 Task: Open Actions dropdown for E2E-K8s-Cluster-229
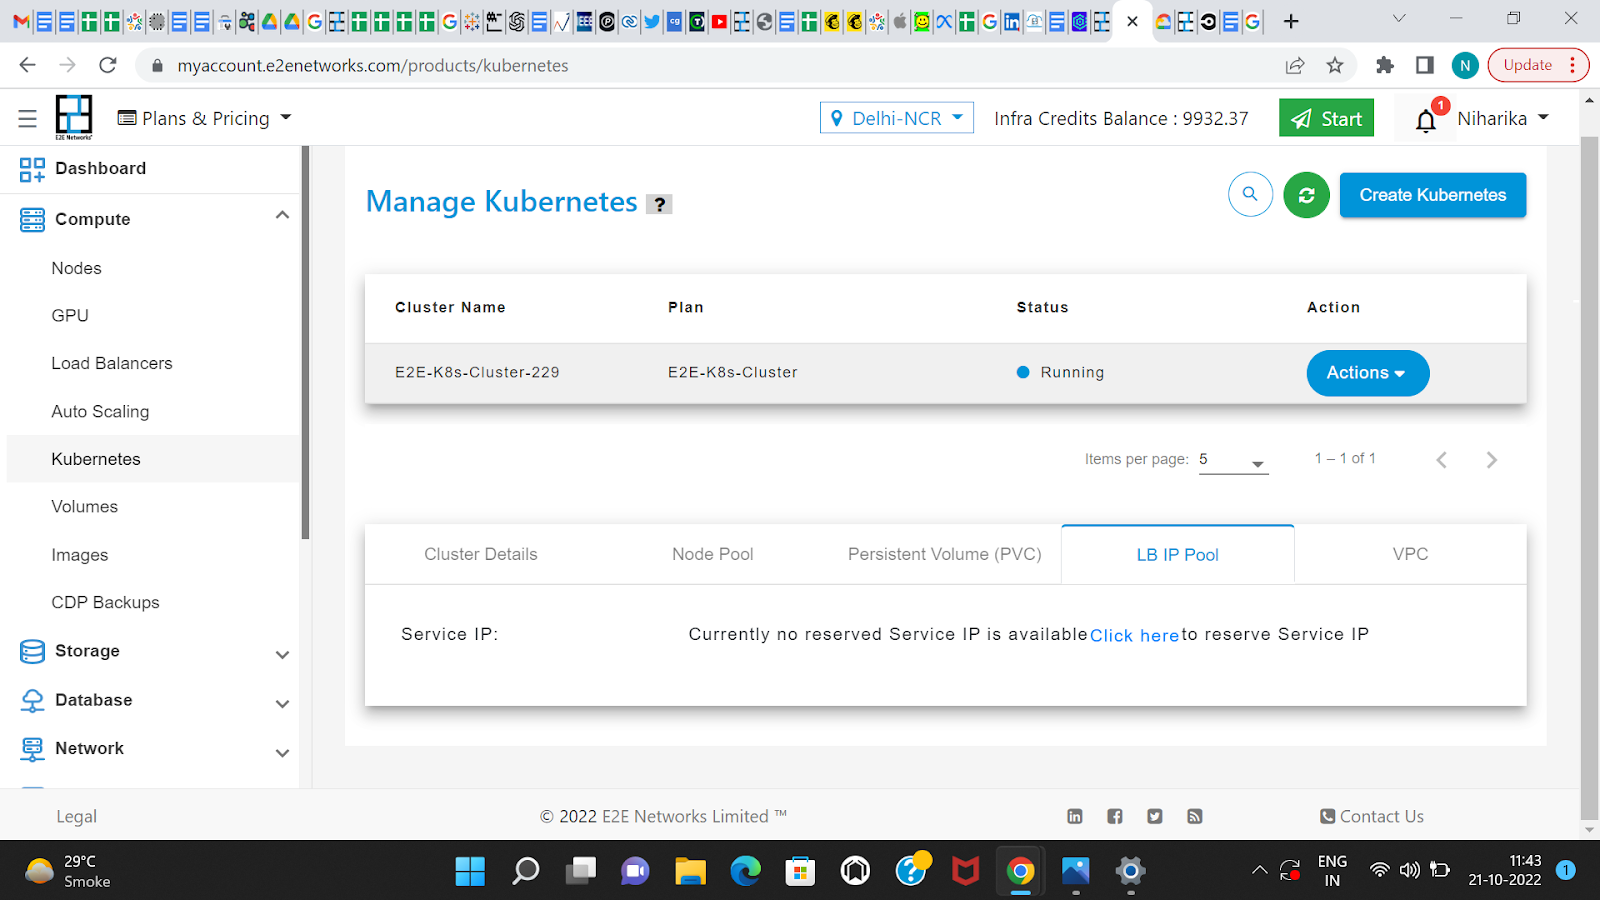(x=1367, y=373)
